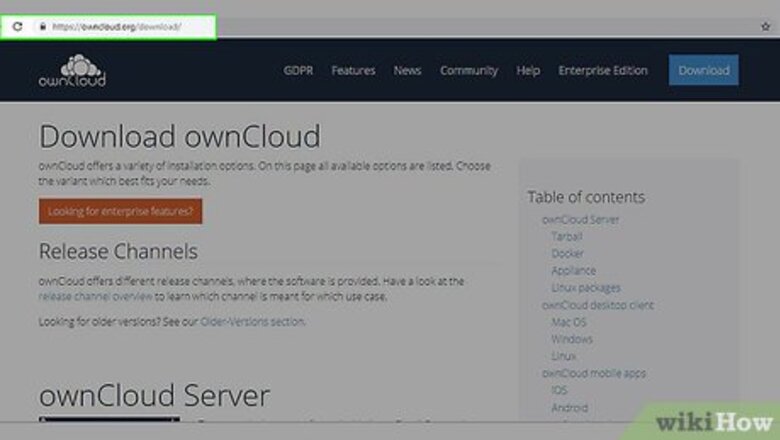Select Tarball in the table of contents

coord(567,237)
